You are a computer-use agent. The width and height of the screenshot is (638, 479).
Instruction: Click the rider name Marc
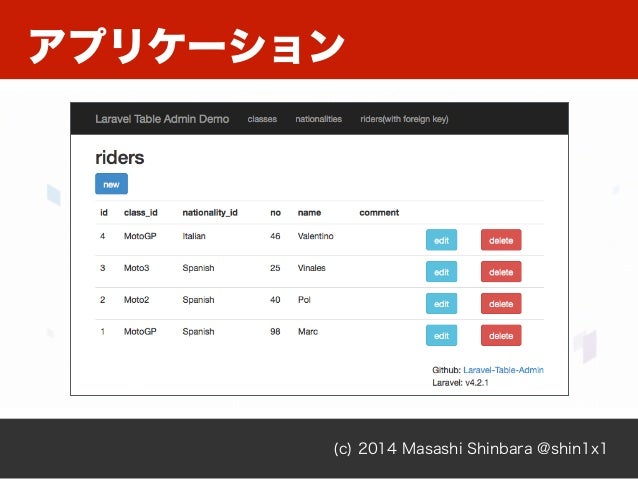308,332
